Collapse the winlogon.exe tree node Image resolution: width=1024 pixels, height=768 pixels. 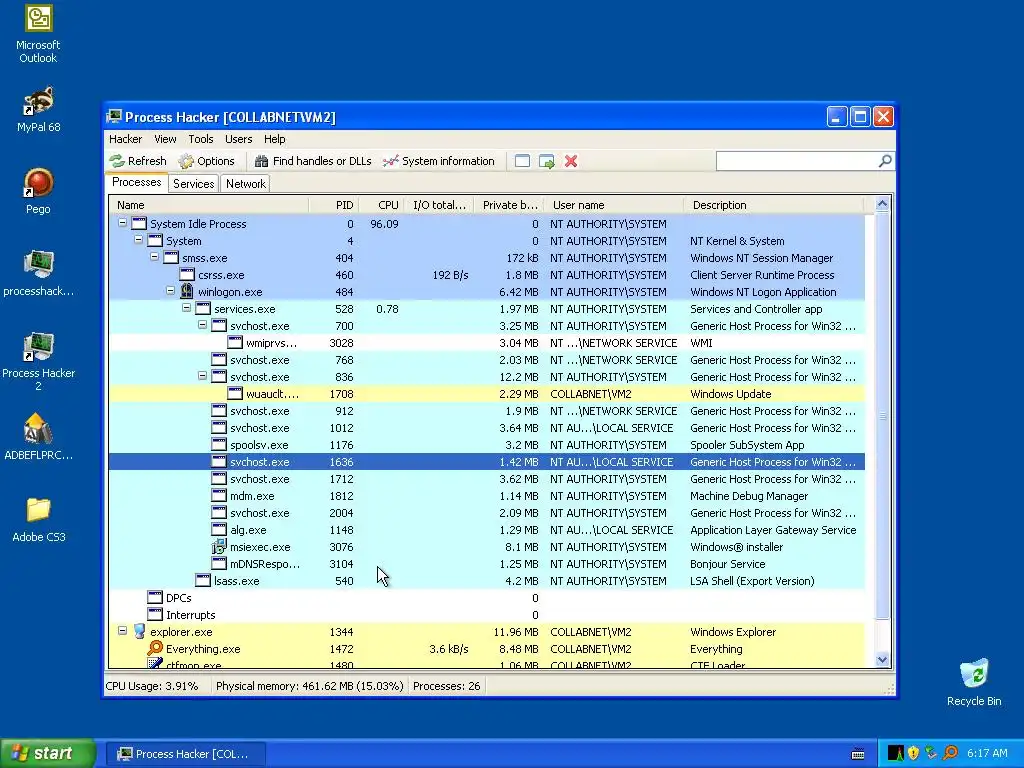coord(170,291)
